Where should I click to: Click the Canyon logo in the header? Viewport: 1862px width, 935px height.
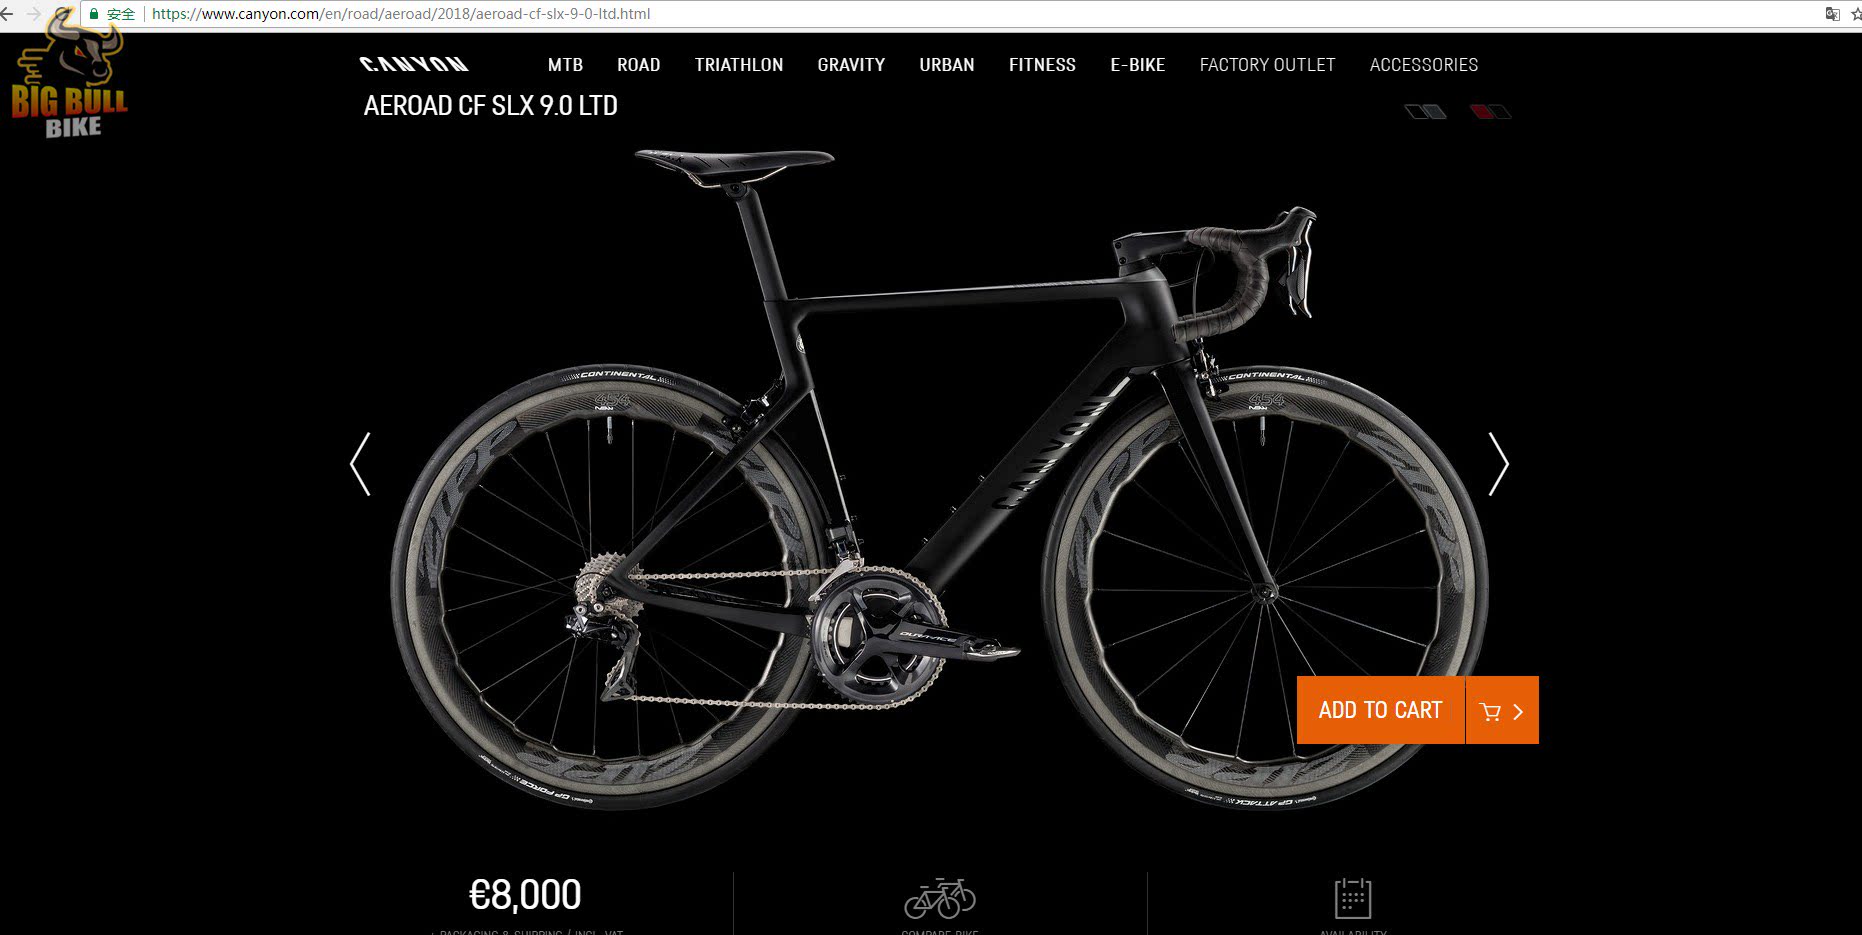[414, 64]
